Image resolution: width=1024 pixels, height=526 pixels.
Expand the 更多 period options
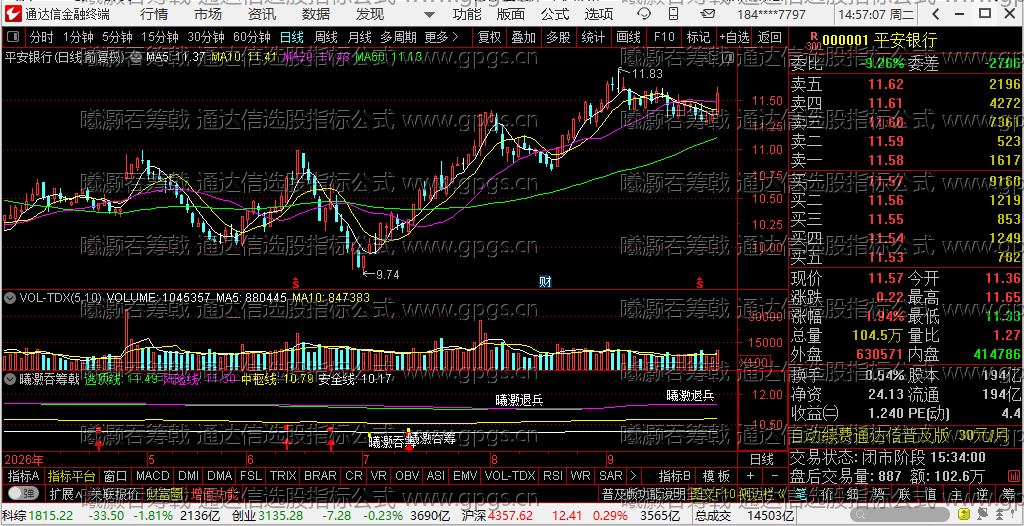(x=441, y=37)
